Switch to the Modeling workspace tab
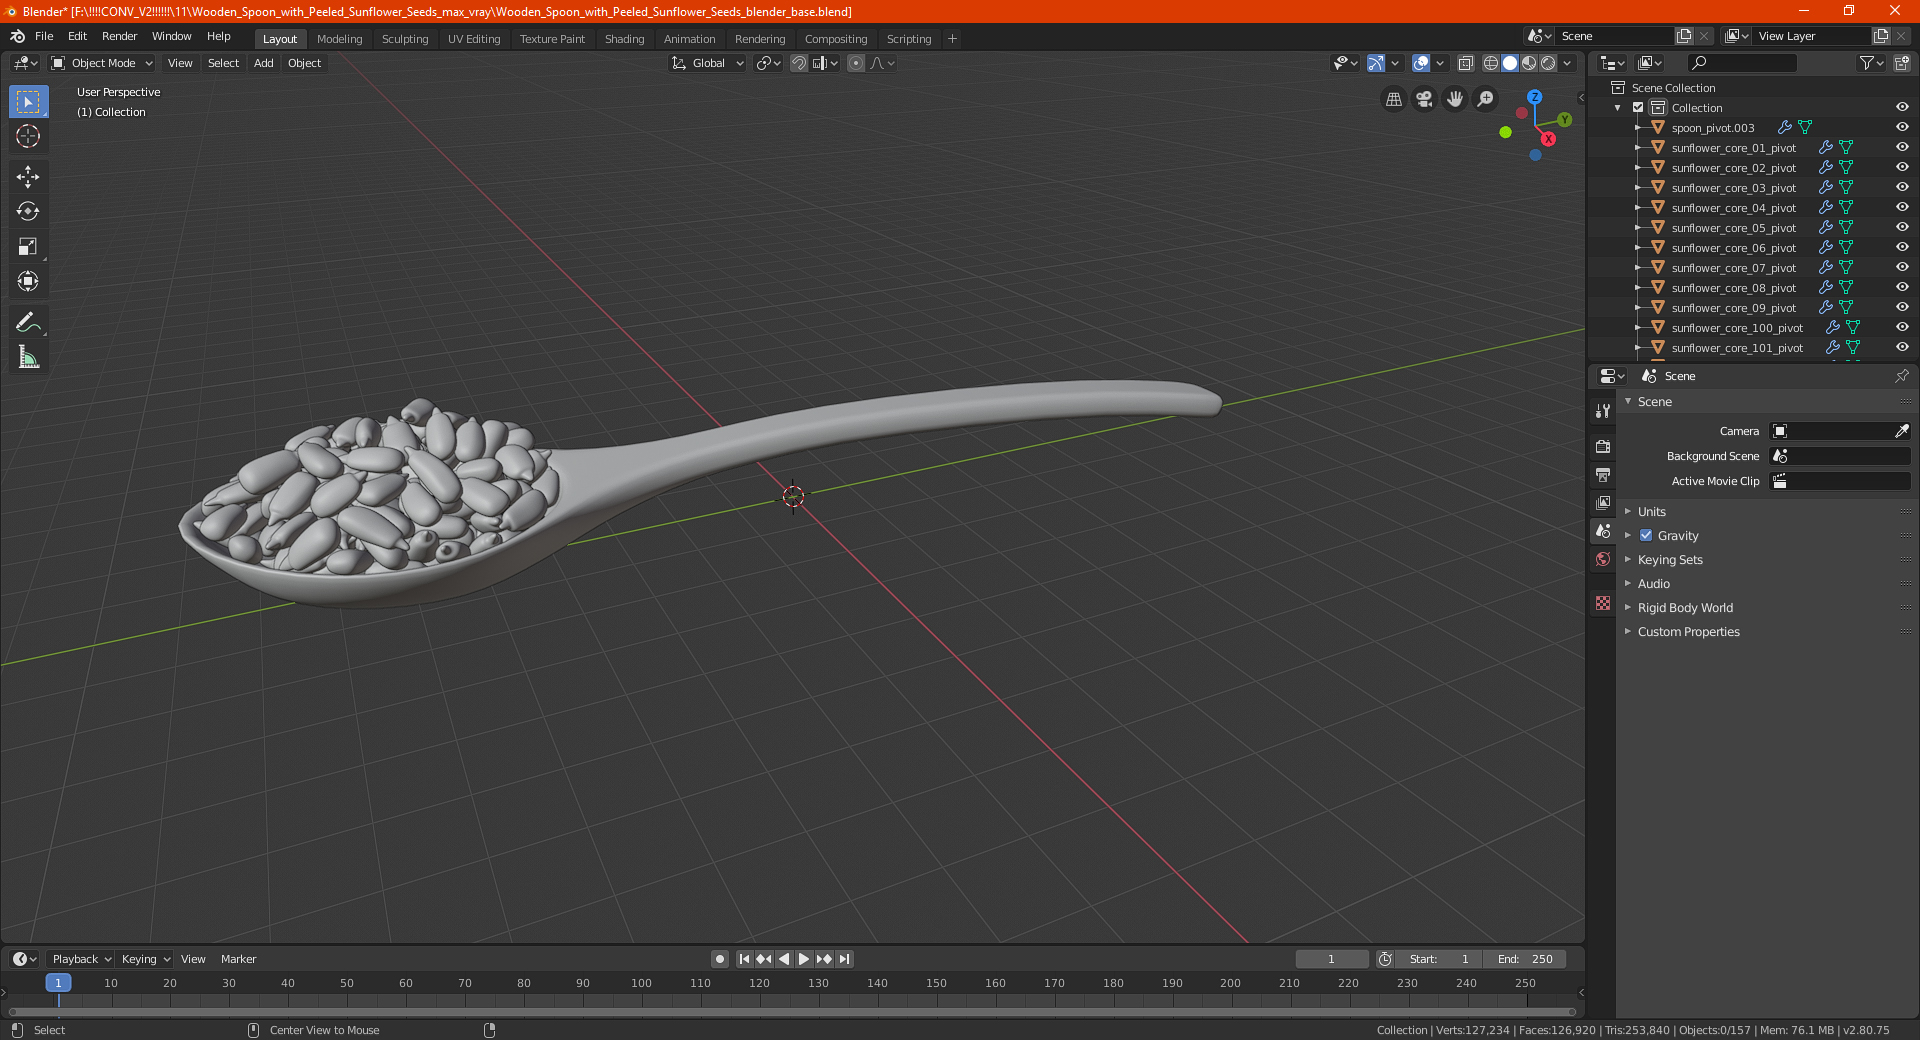This screenshot has width=1920, height=1040. click(340, 39)
